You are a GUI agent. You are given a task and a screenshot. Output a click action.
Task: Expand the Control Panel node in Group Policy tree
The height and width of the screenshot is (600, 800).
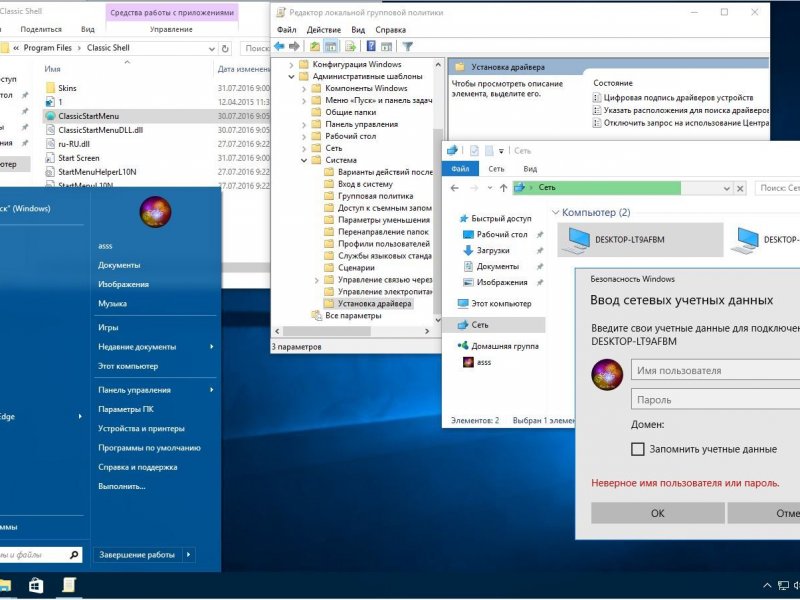click(304, 124)
